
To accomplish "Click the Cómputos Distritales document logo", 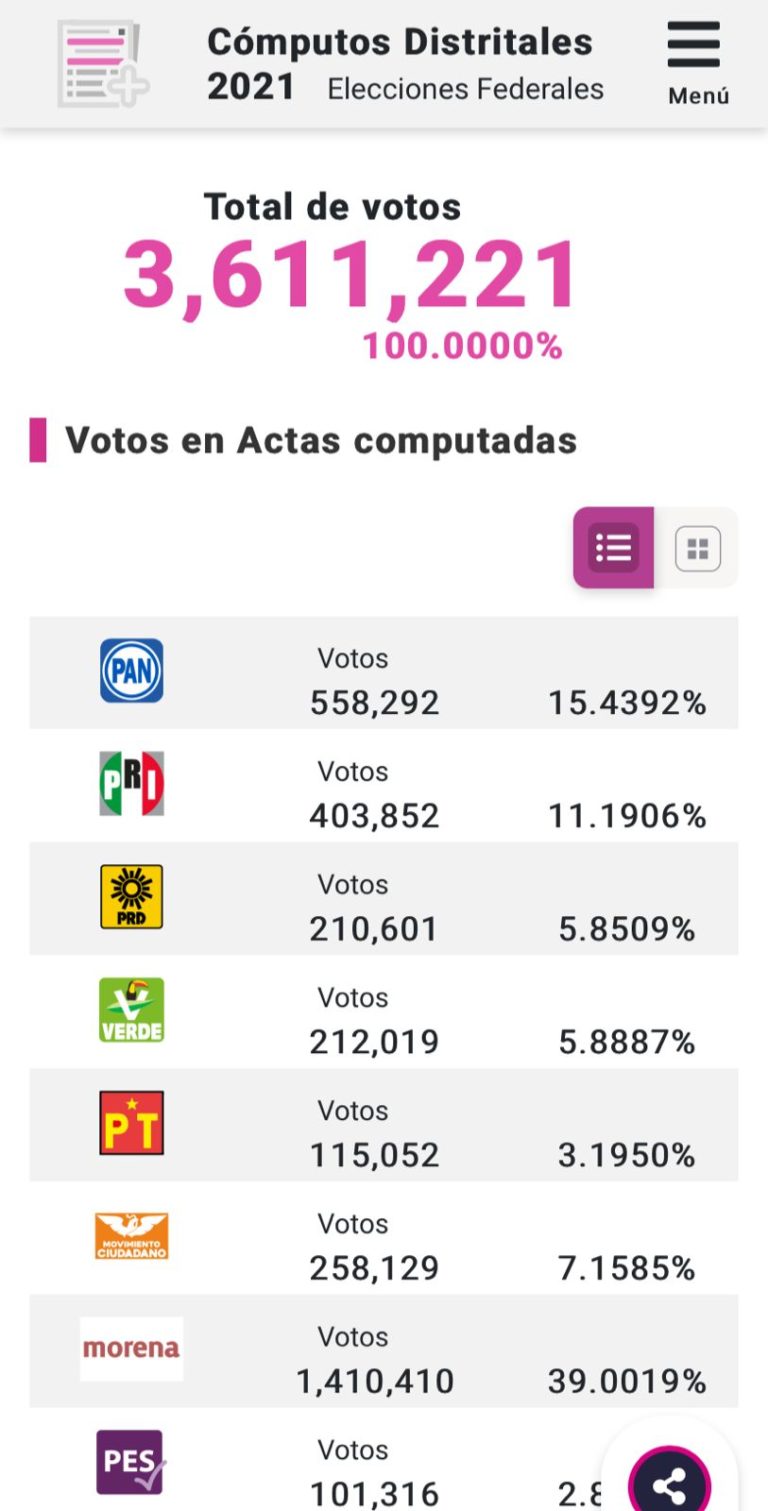I will click(103, 64).
